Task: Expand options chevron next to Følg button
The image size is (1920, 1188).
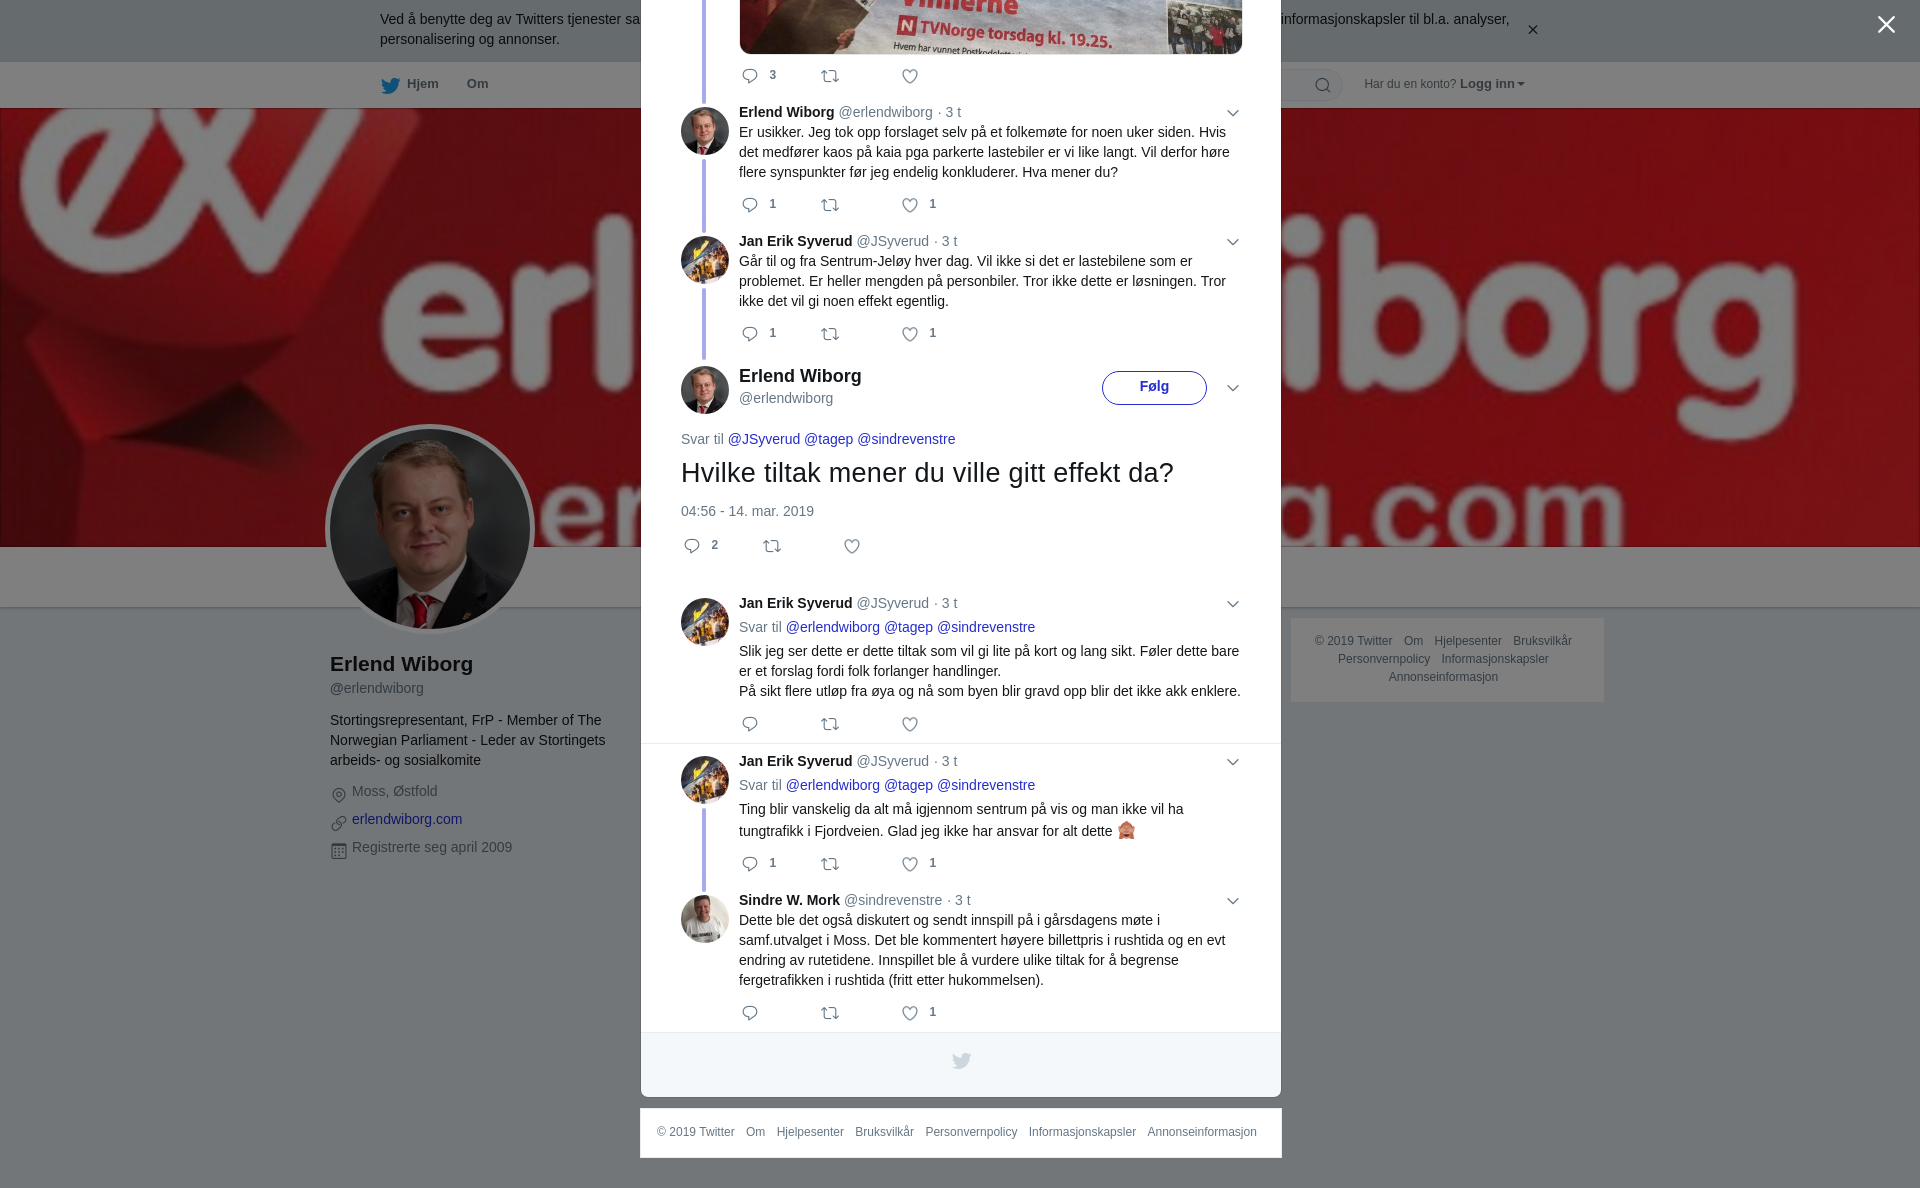Action: pyautogui.click(x=1233, y=388)
